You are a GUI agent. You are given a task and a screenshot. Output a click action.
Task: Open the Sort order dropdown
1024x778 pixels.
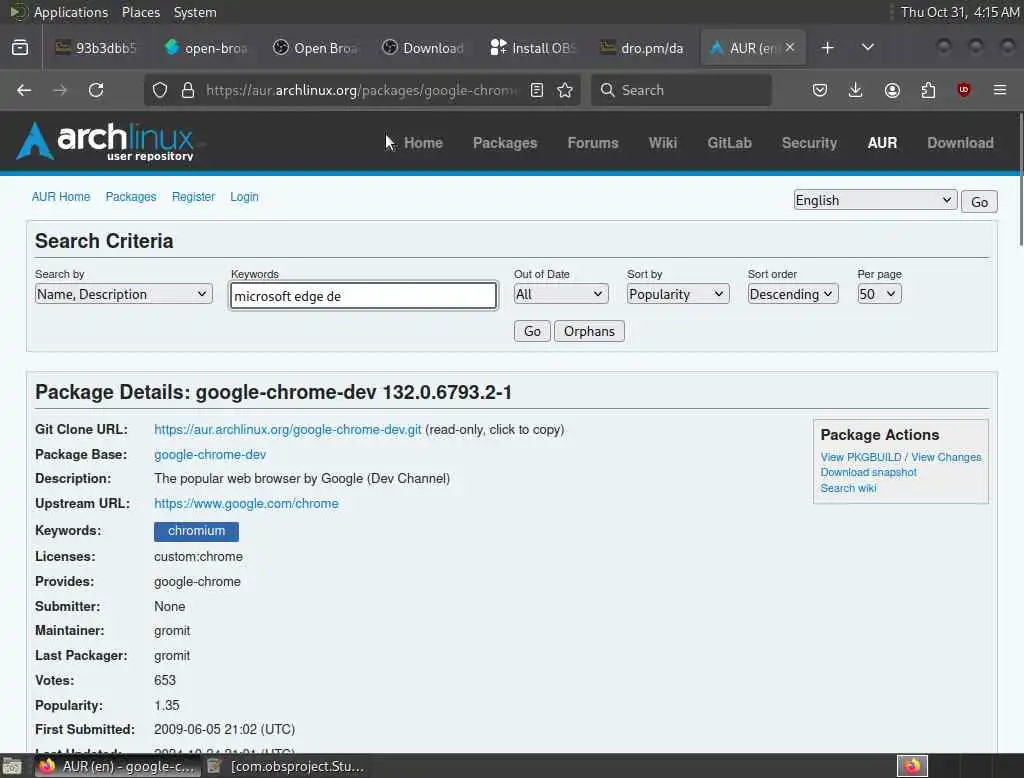(x=792, y=294)
